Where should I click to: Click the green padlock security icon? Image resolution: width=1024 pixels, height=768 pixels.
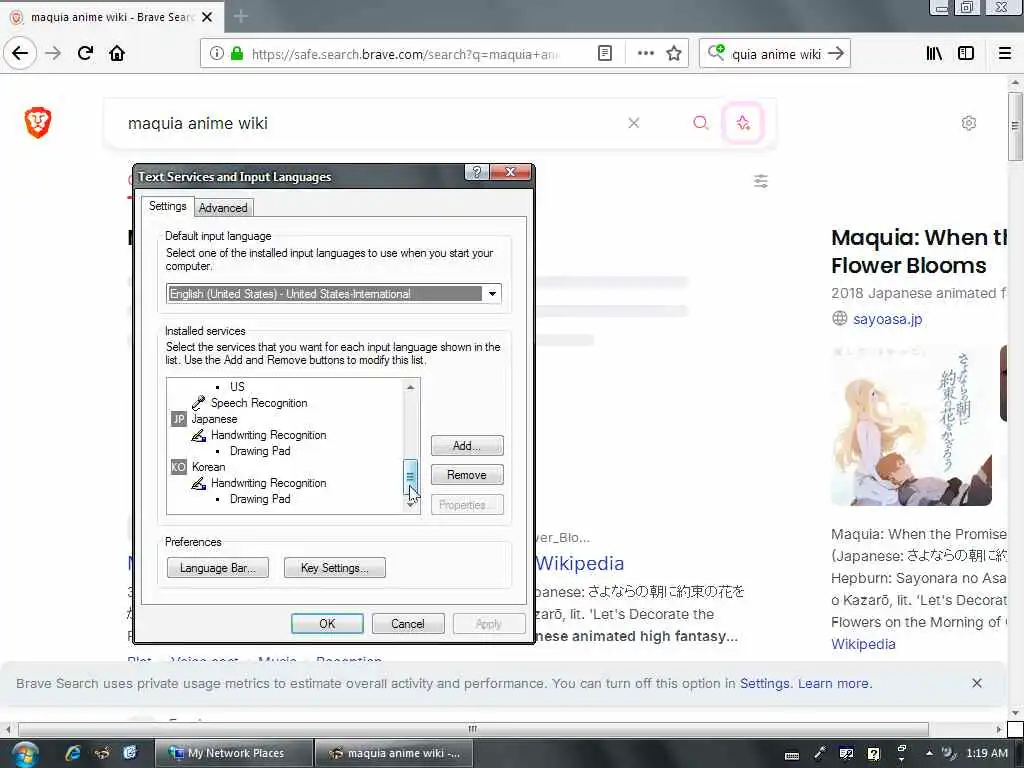236,54
